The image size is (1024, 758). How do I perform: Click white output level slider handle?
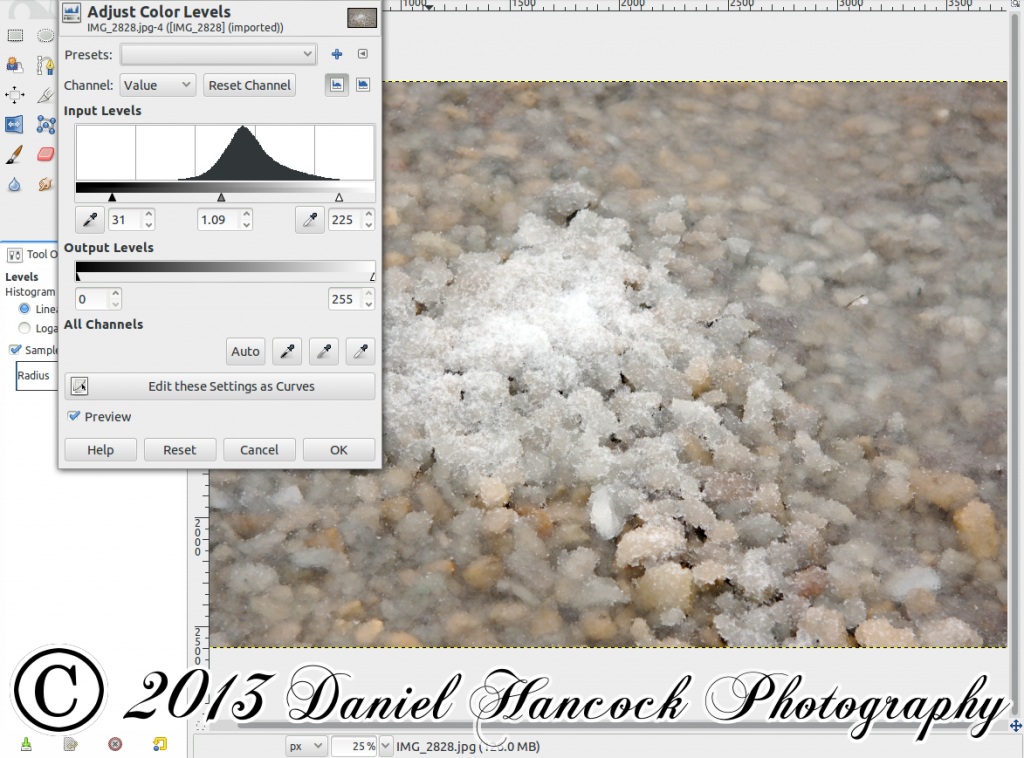coord(372,277)
